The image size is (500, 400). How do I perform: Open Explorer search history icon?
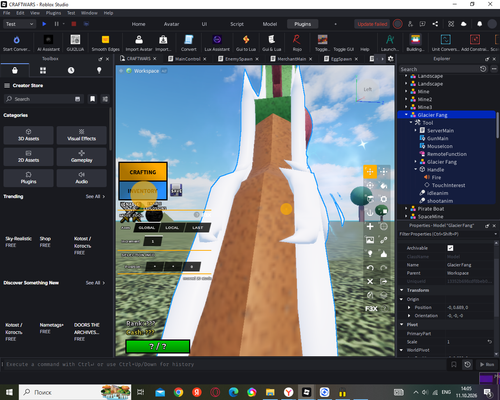[483, 69]
